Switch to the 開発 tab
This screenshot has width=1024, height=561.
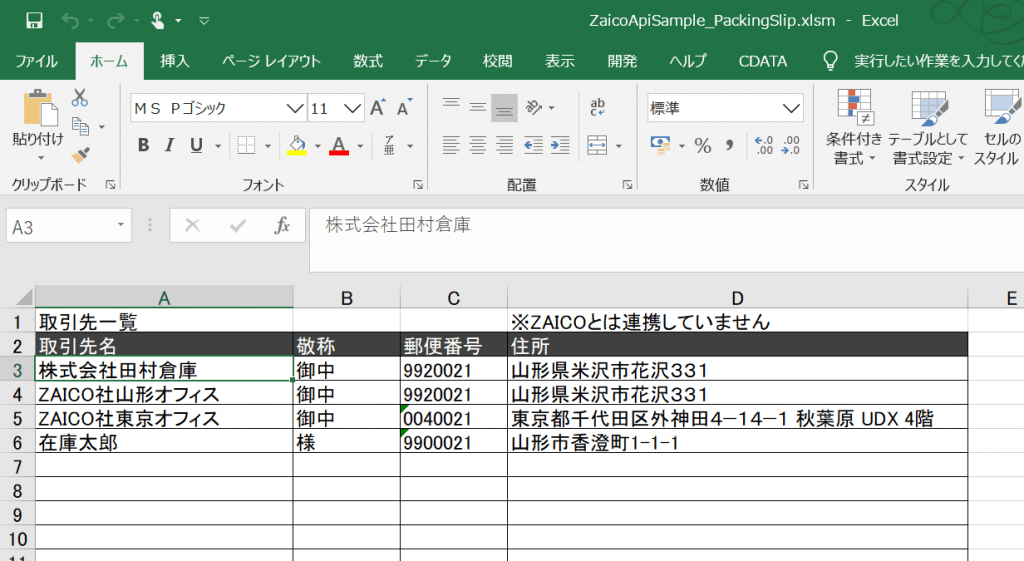(622, 61)
